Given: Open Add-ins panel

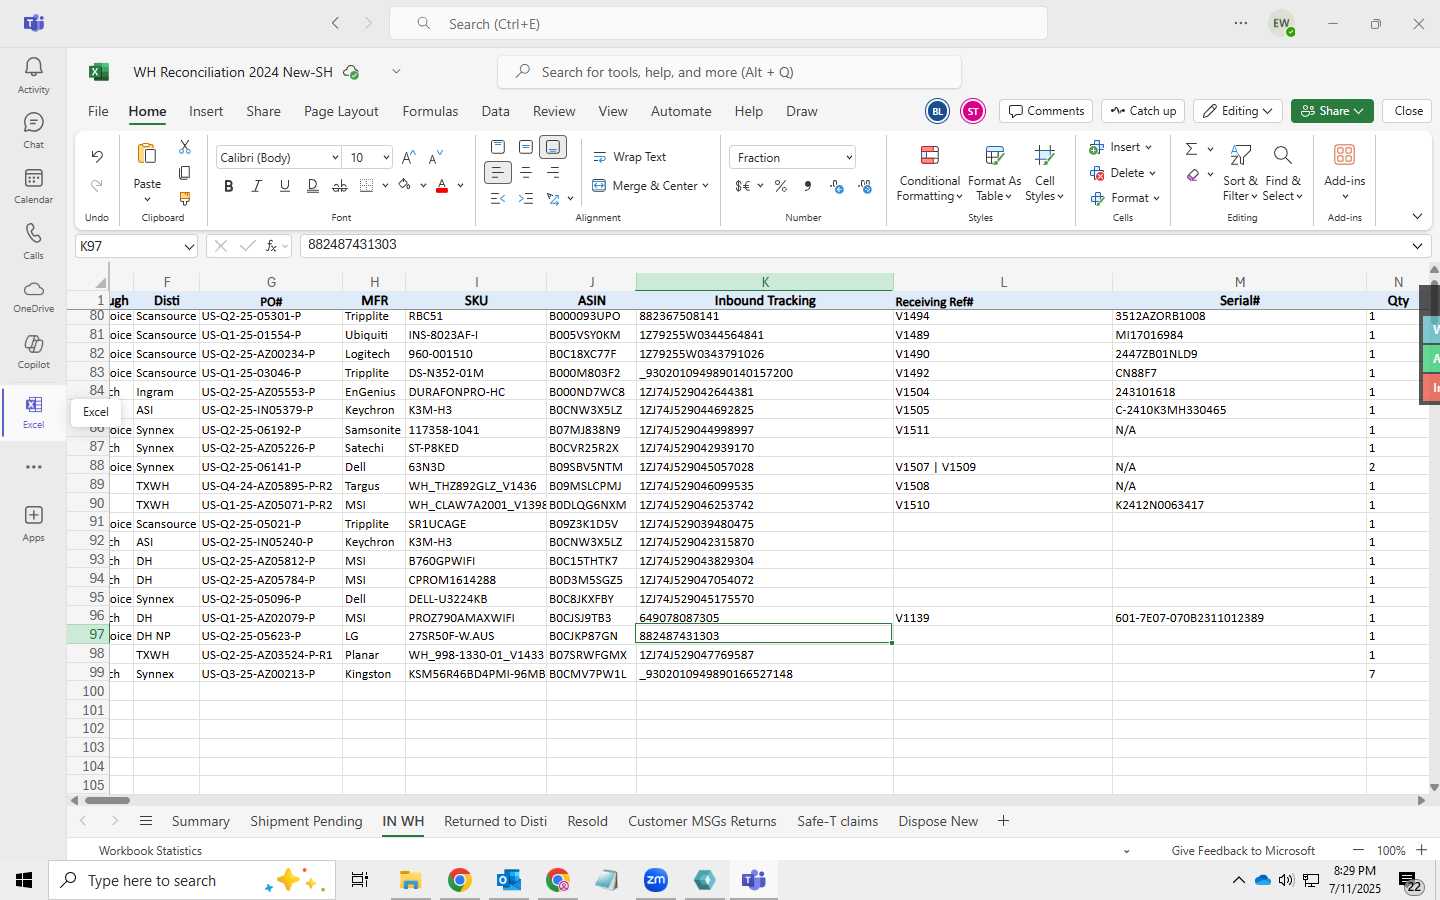Looking at the screenshot, I should coord(1344,172).
